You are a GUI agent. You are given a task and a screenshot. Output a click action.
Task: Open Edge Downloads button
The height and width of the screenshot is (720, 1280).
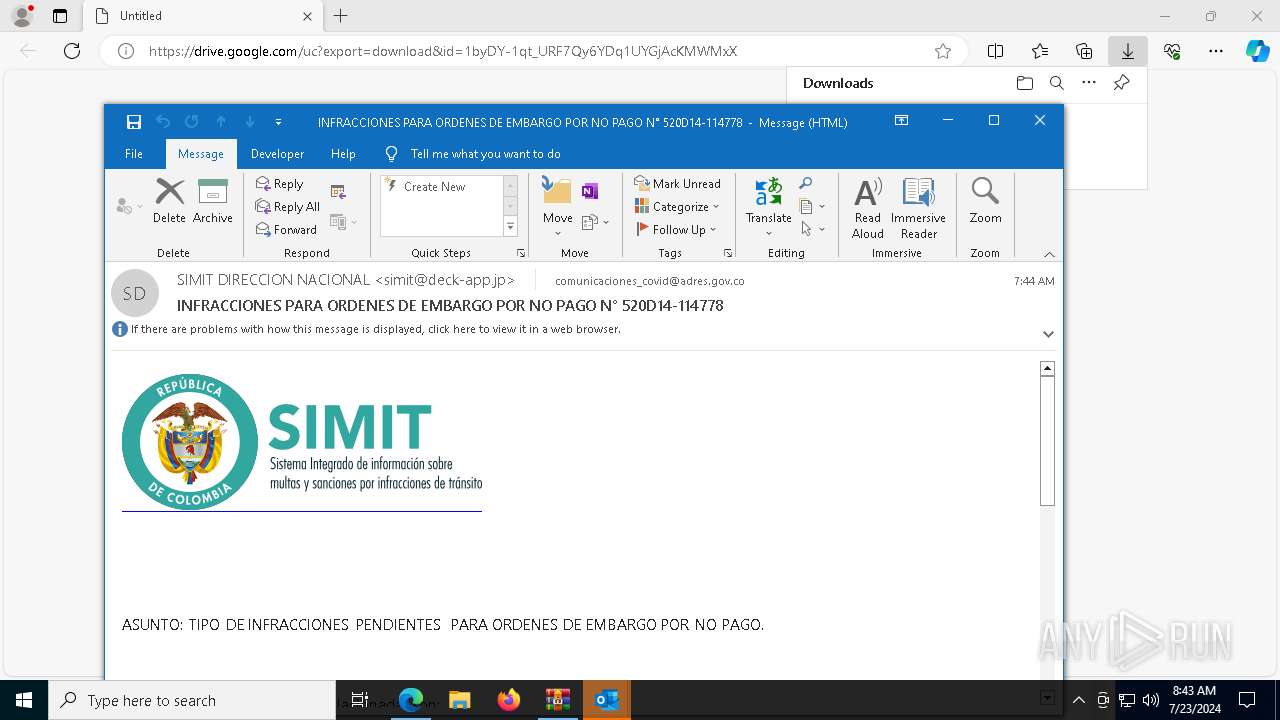(1127, 51)
